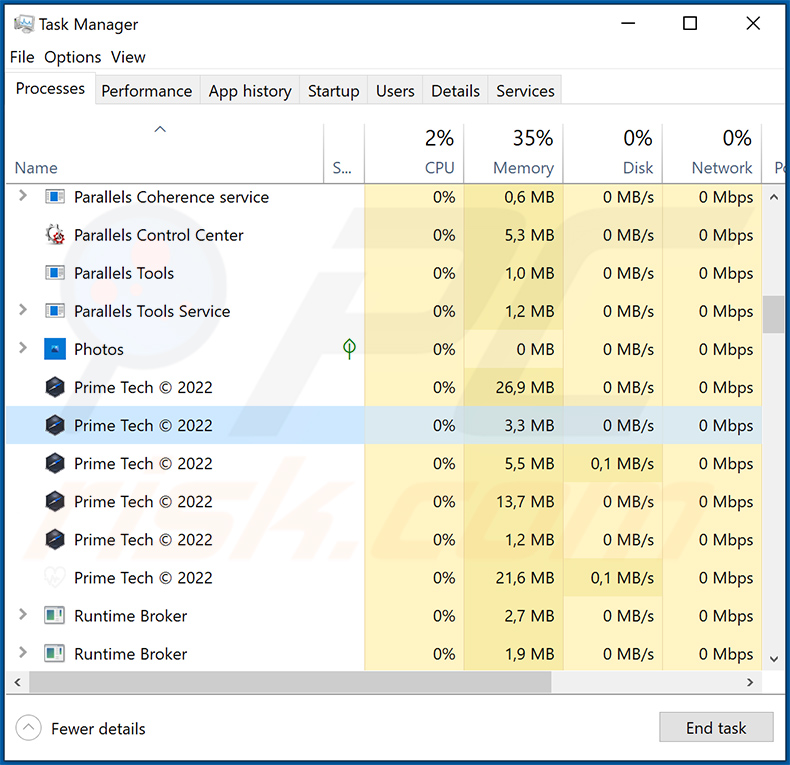Click the Parallels Tools process icon
Screen dimensions: 790x765
(x=55, y=273)
